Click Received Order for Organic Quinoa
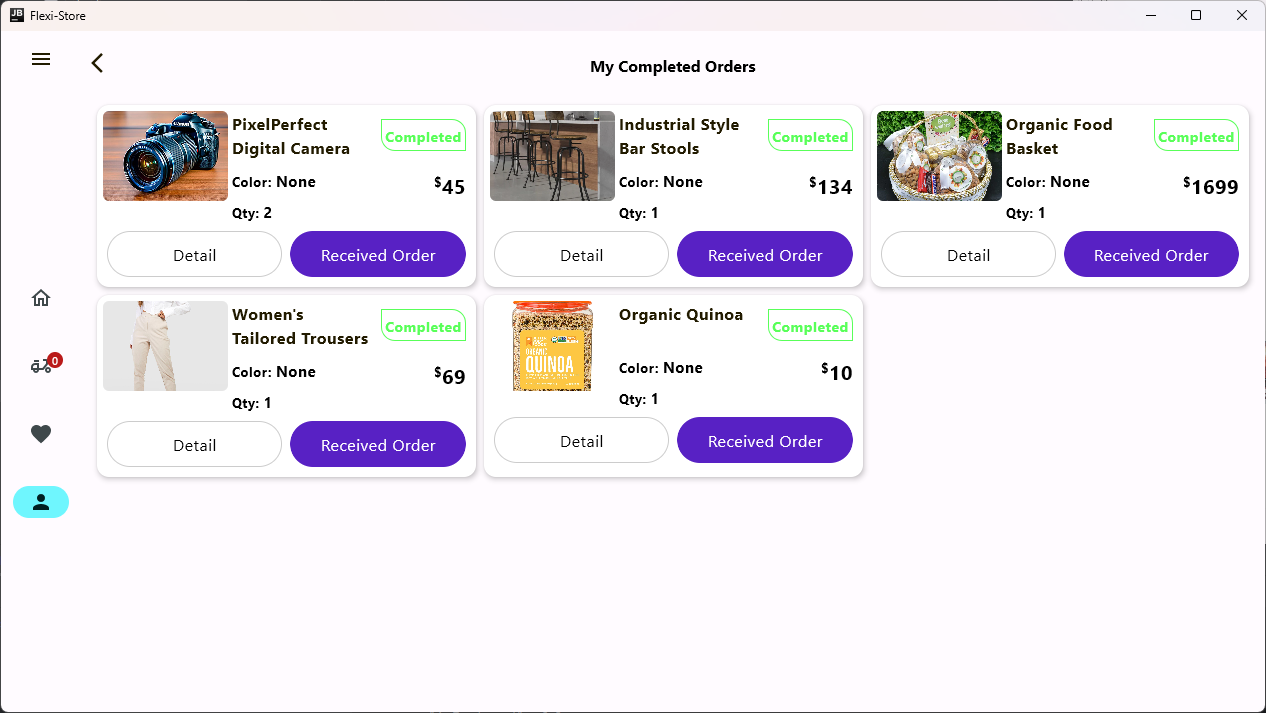 tap(764, 441)
